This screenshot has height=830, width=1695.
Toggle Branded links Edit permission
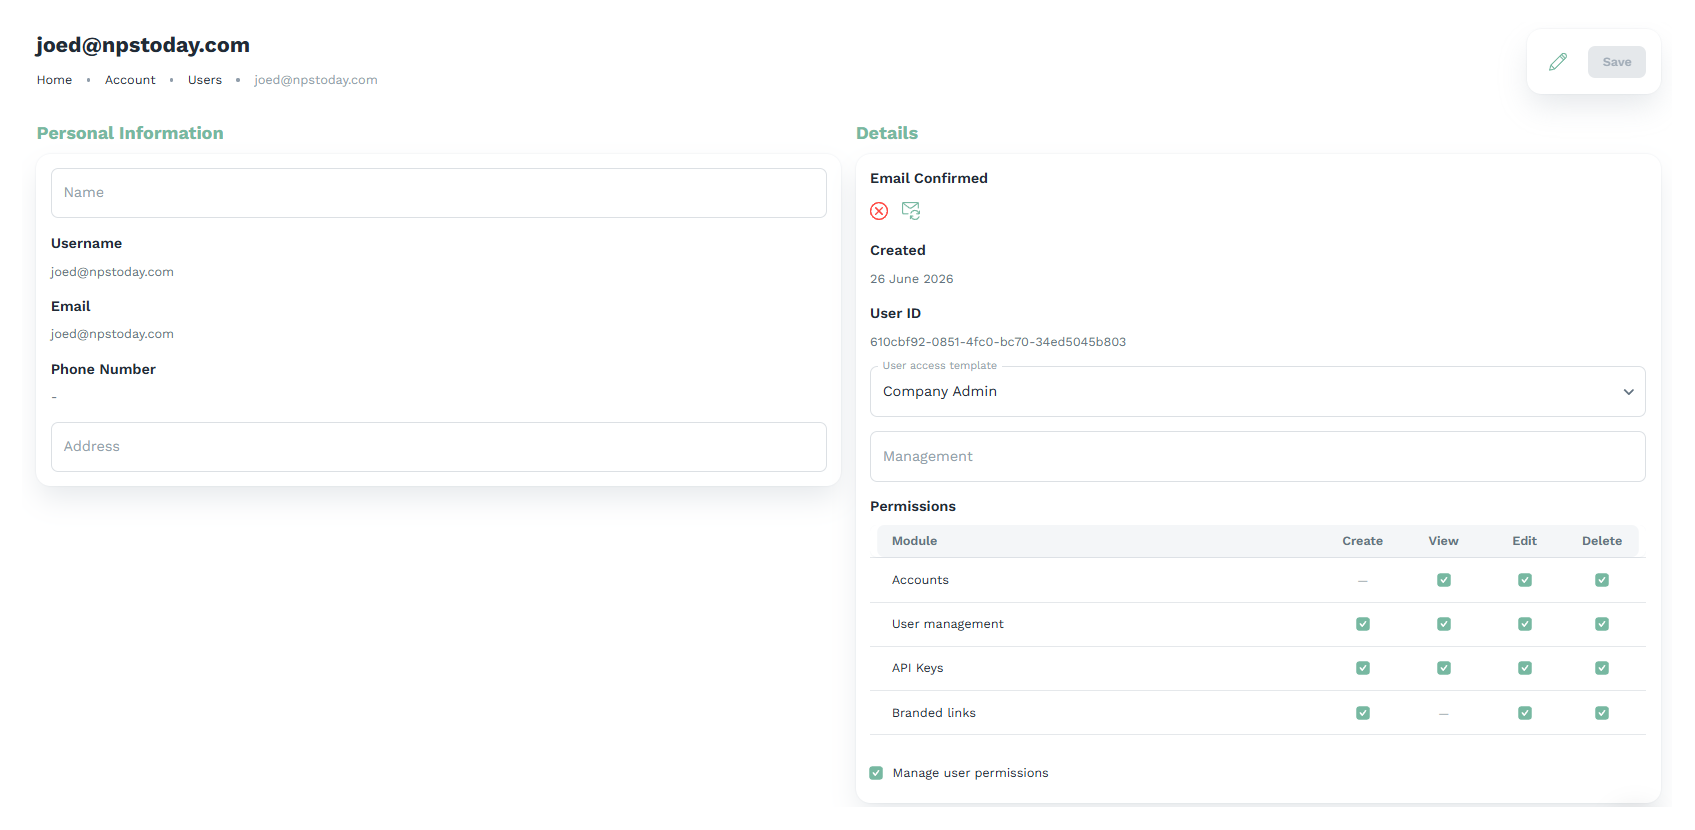pos(1525,713)
